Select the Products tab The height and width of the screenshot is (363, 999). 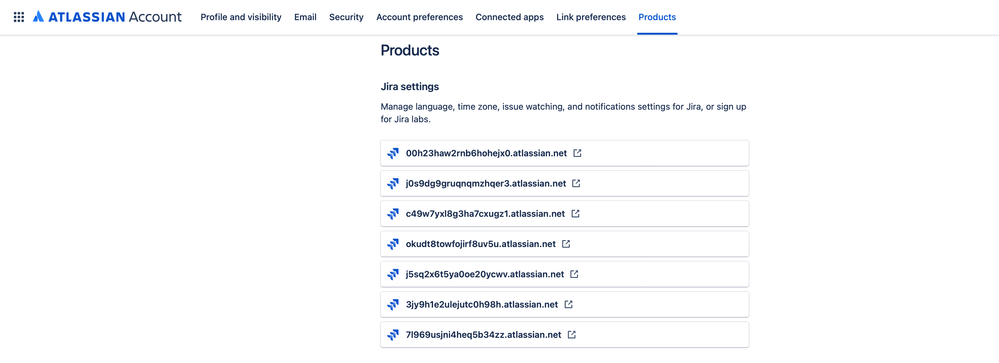click(x=657, y=17)
